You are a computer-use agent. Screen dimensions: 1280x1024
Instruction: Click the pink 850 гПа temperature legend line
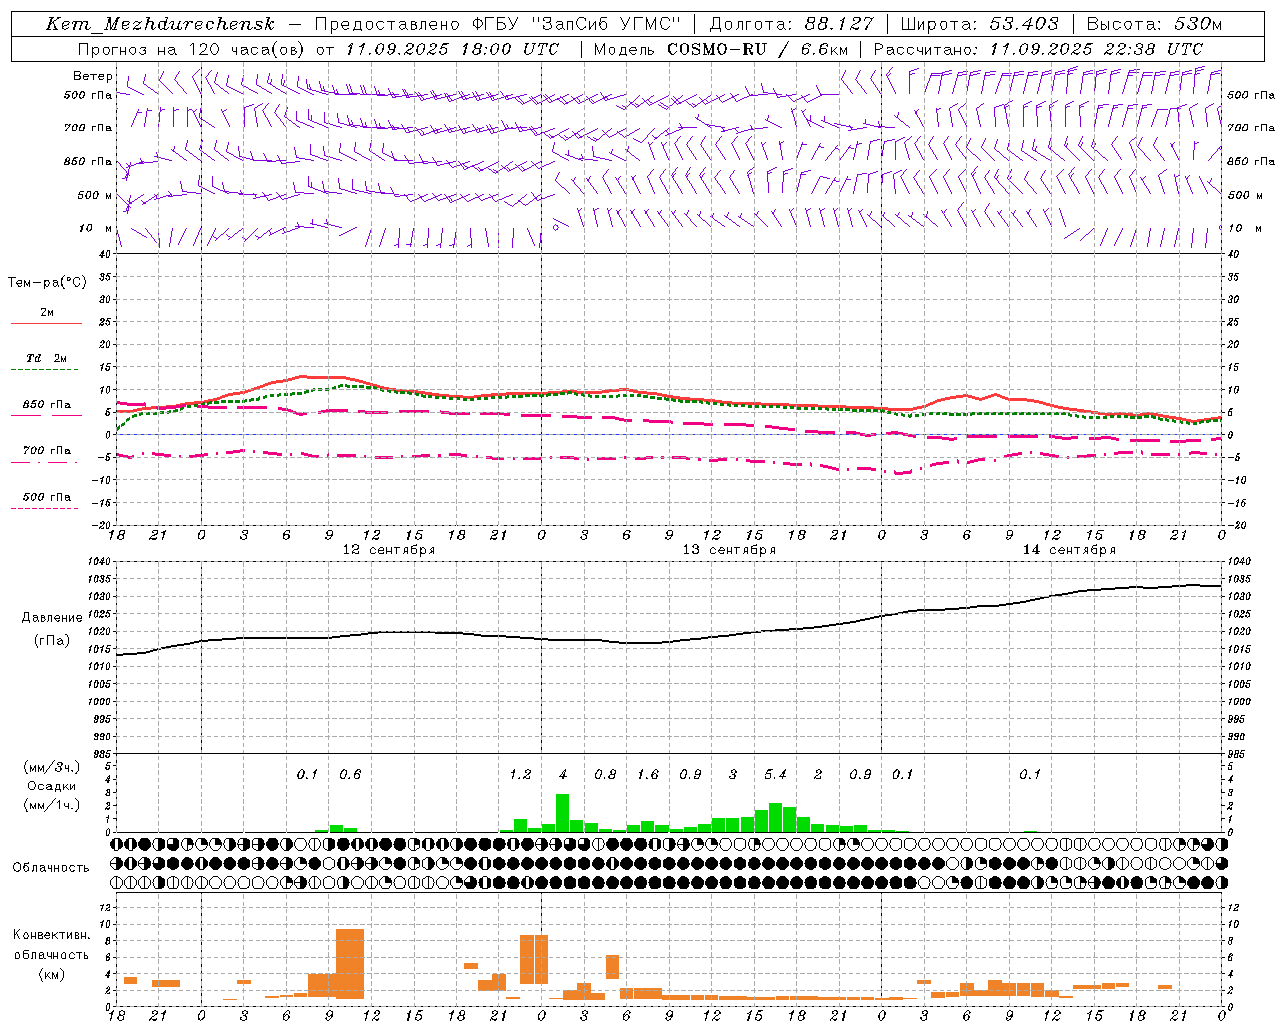44,415
